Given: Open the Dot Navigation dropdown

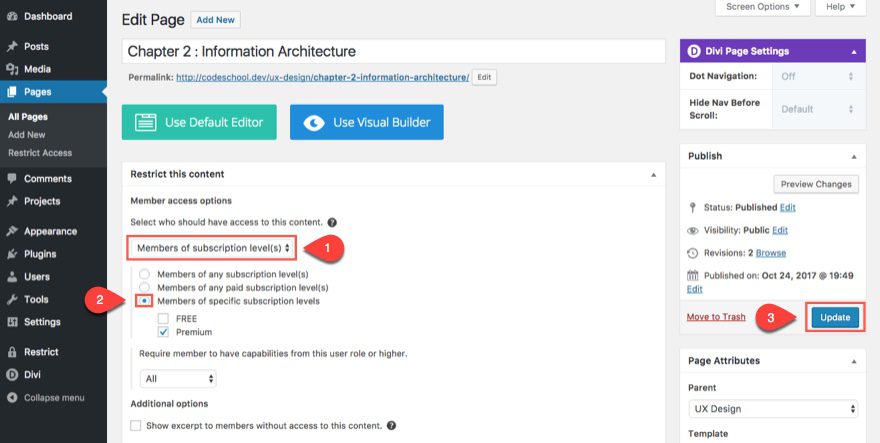Looking at the screenshot, I should (815, 76).
